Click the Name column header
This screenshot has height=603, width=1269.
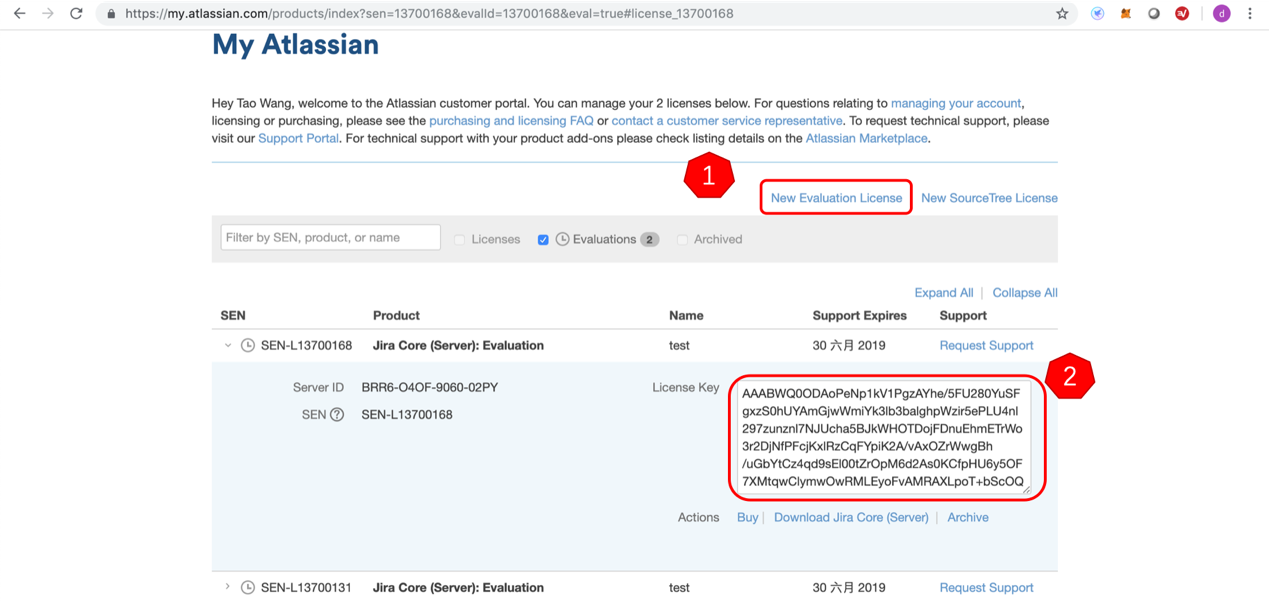coord(686,316)
